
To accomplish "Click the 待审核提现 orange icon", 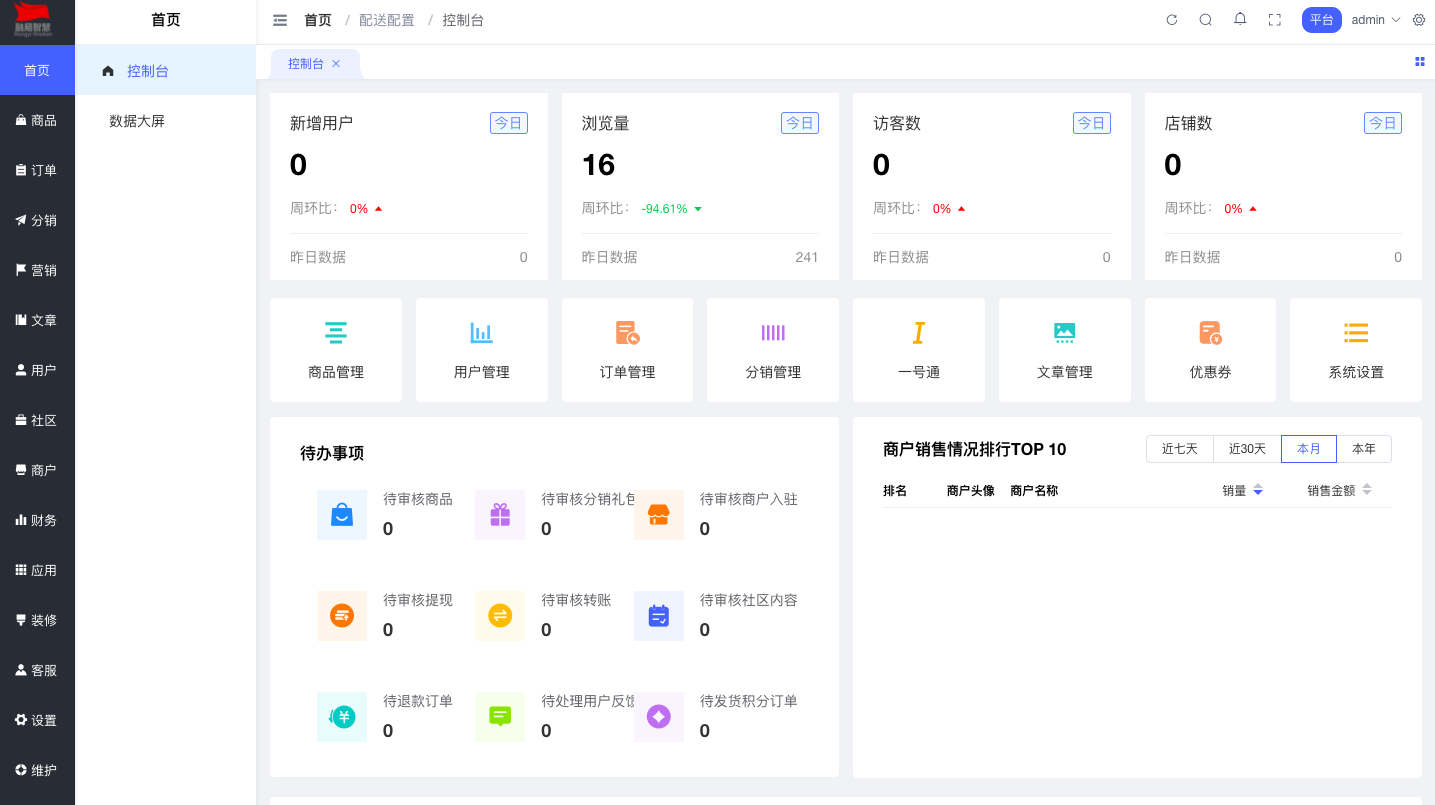I will pyautogui.click(x=342, y=616).
